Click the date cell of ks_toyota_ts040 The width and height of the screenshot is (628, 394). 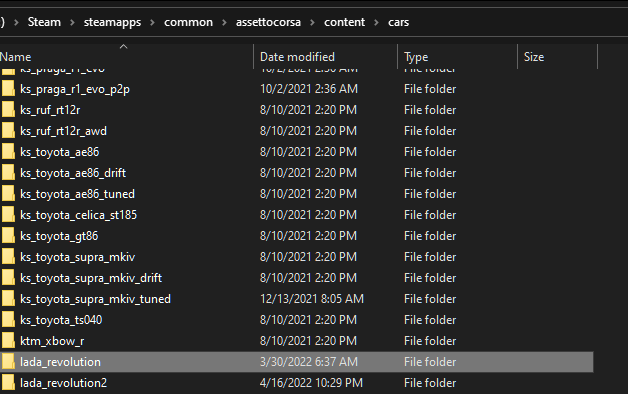pyautogui.click(x=308, y=320)
